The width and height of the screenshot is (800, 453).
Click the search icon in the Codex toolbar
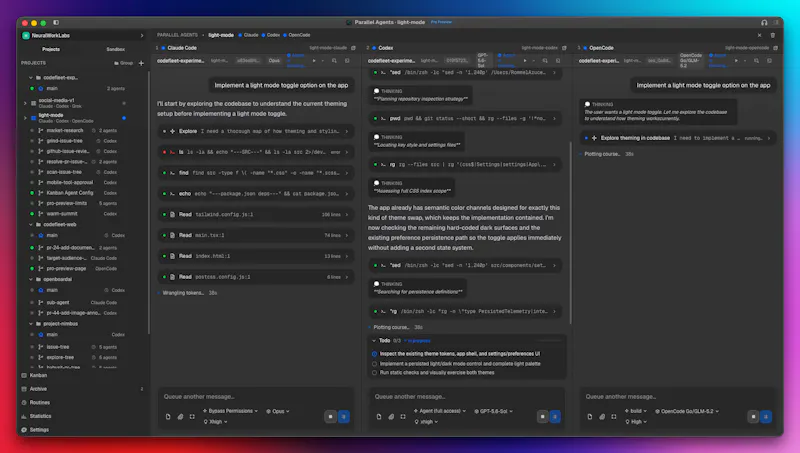pyautogui.click(x=545, y=61)
